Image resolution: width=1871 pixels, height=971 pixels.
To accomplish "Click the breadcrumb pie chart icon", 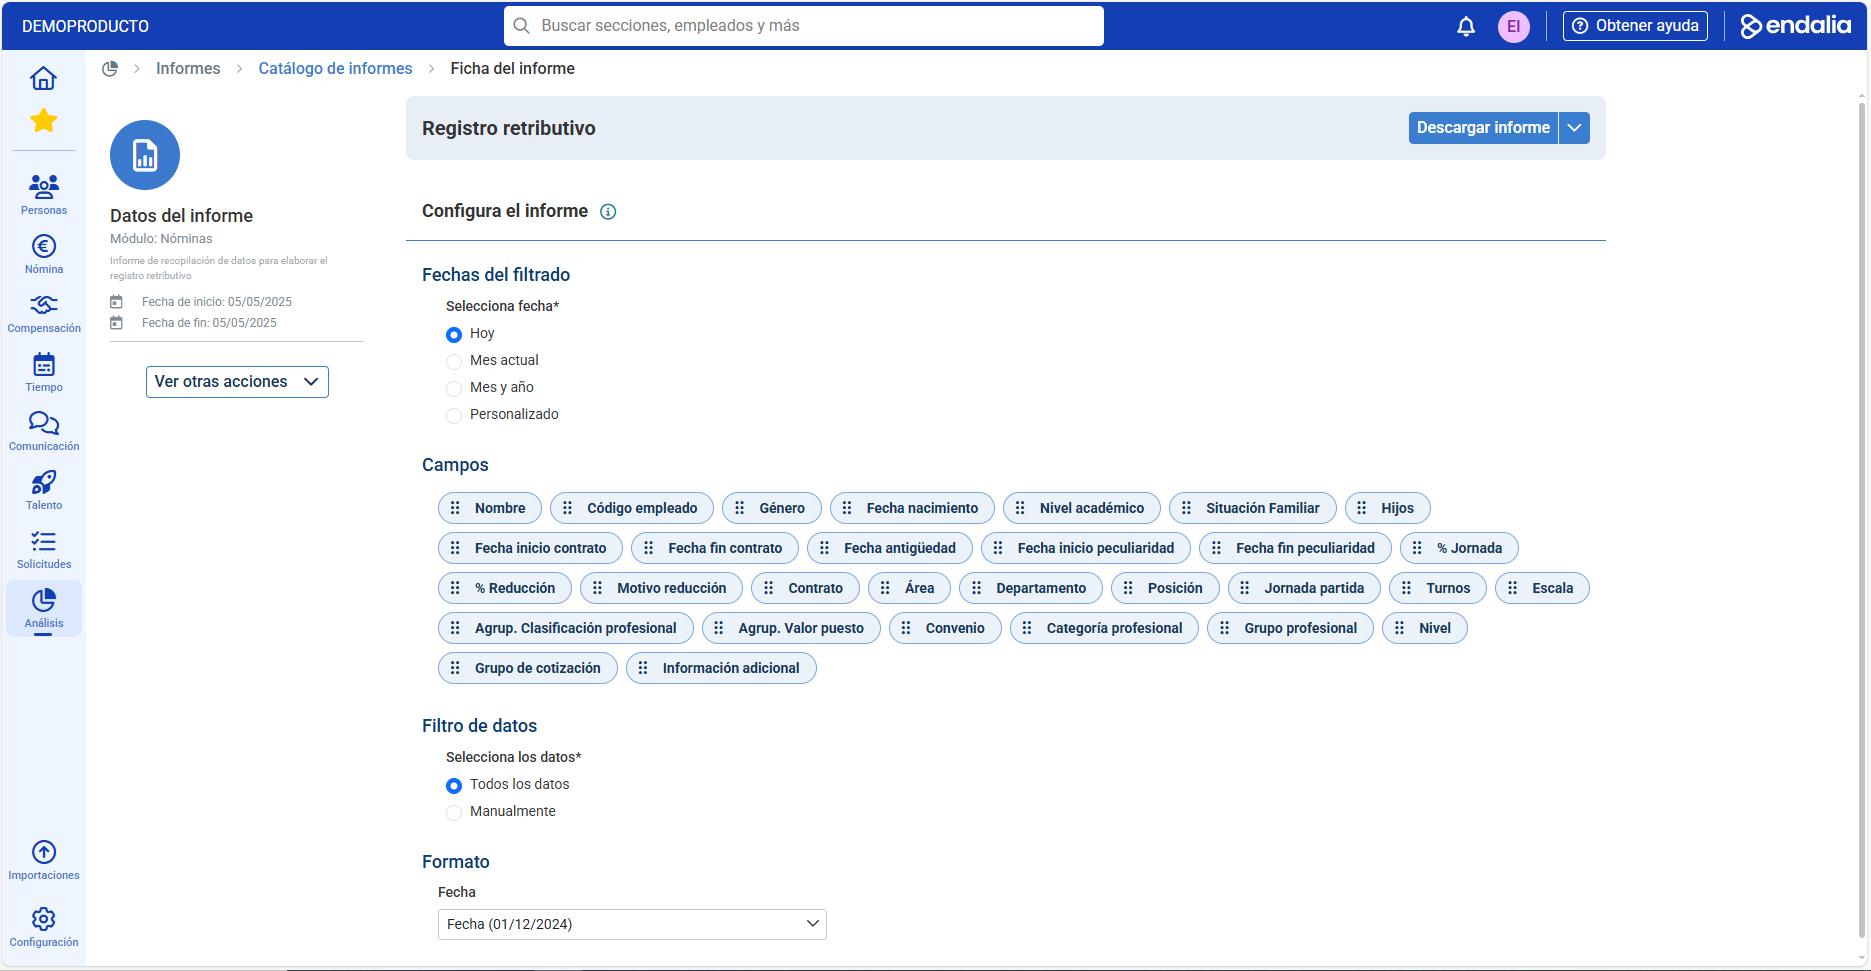I will click(110, 69).
